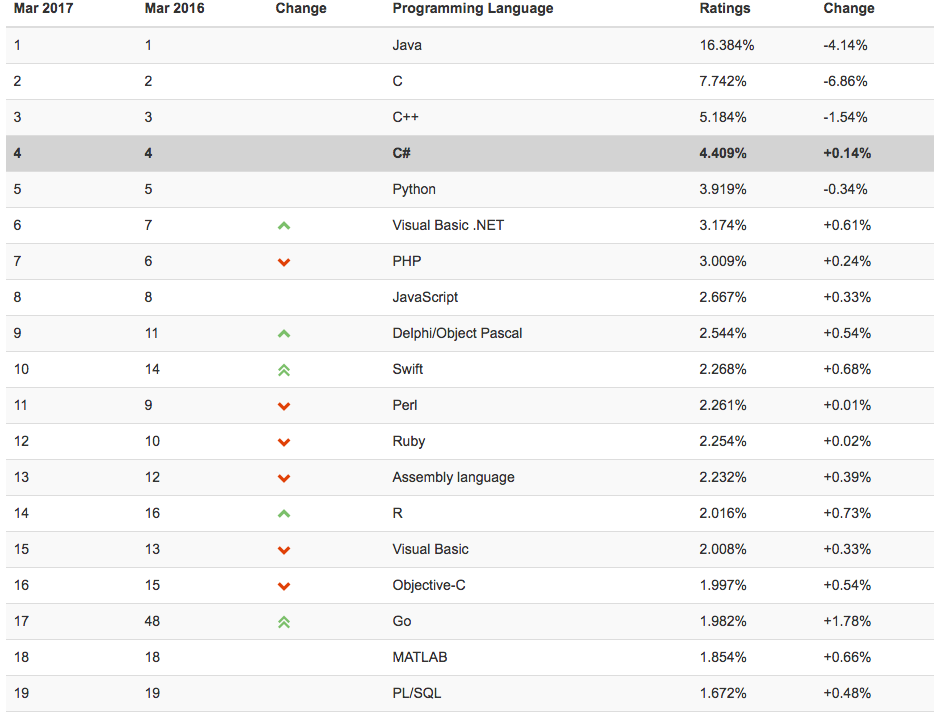Click the red down arrow next to PHP
Image resolution: width=948 pixels, height=720 pixels.
(284, 262)
